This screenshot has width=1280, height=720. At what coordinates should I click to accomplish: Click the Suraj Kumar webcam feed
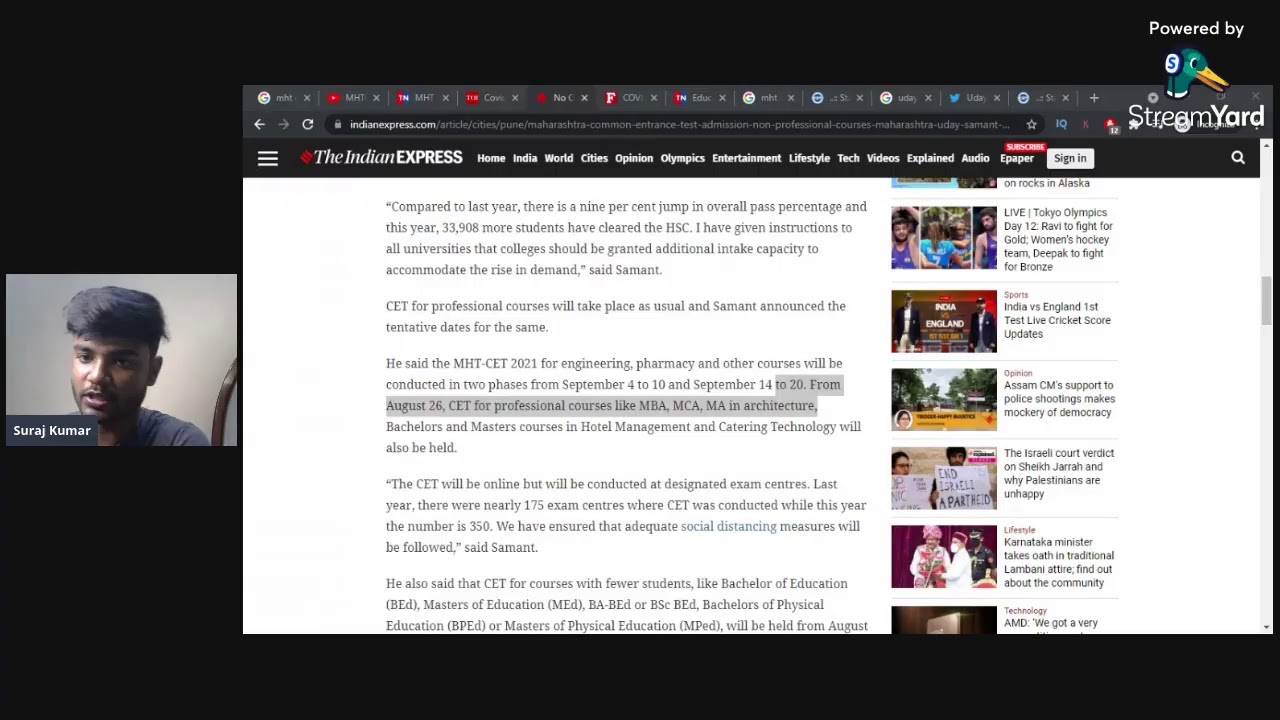[x=121, y=360]
